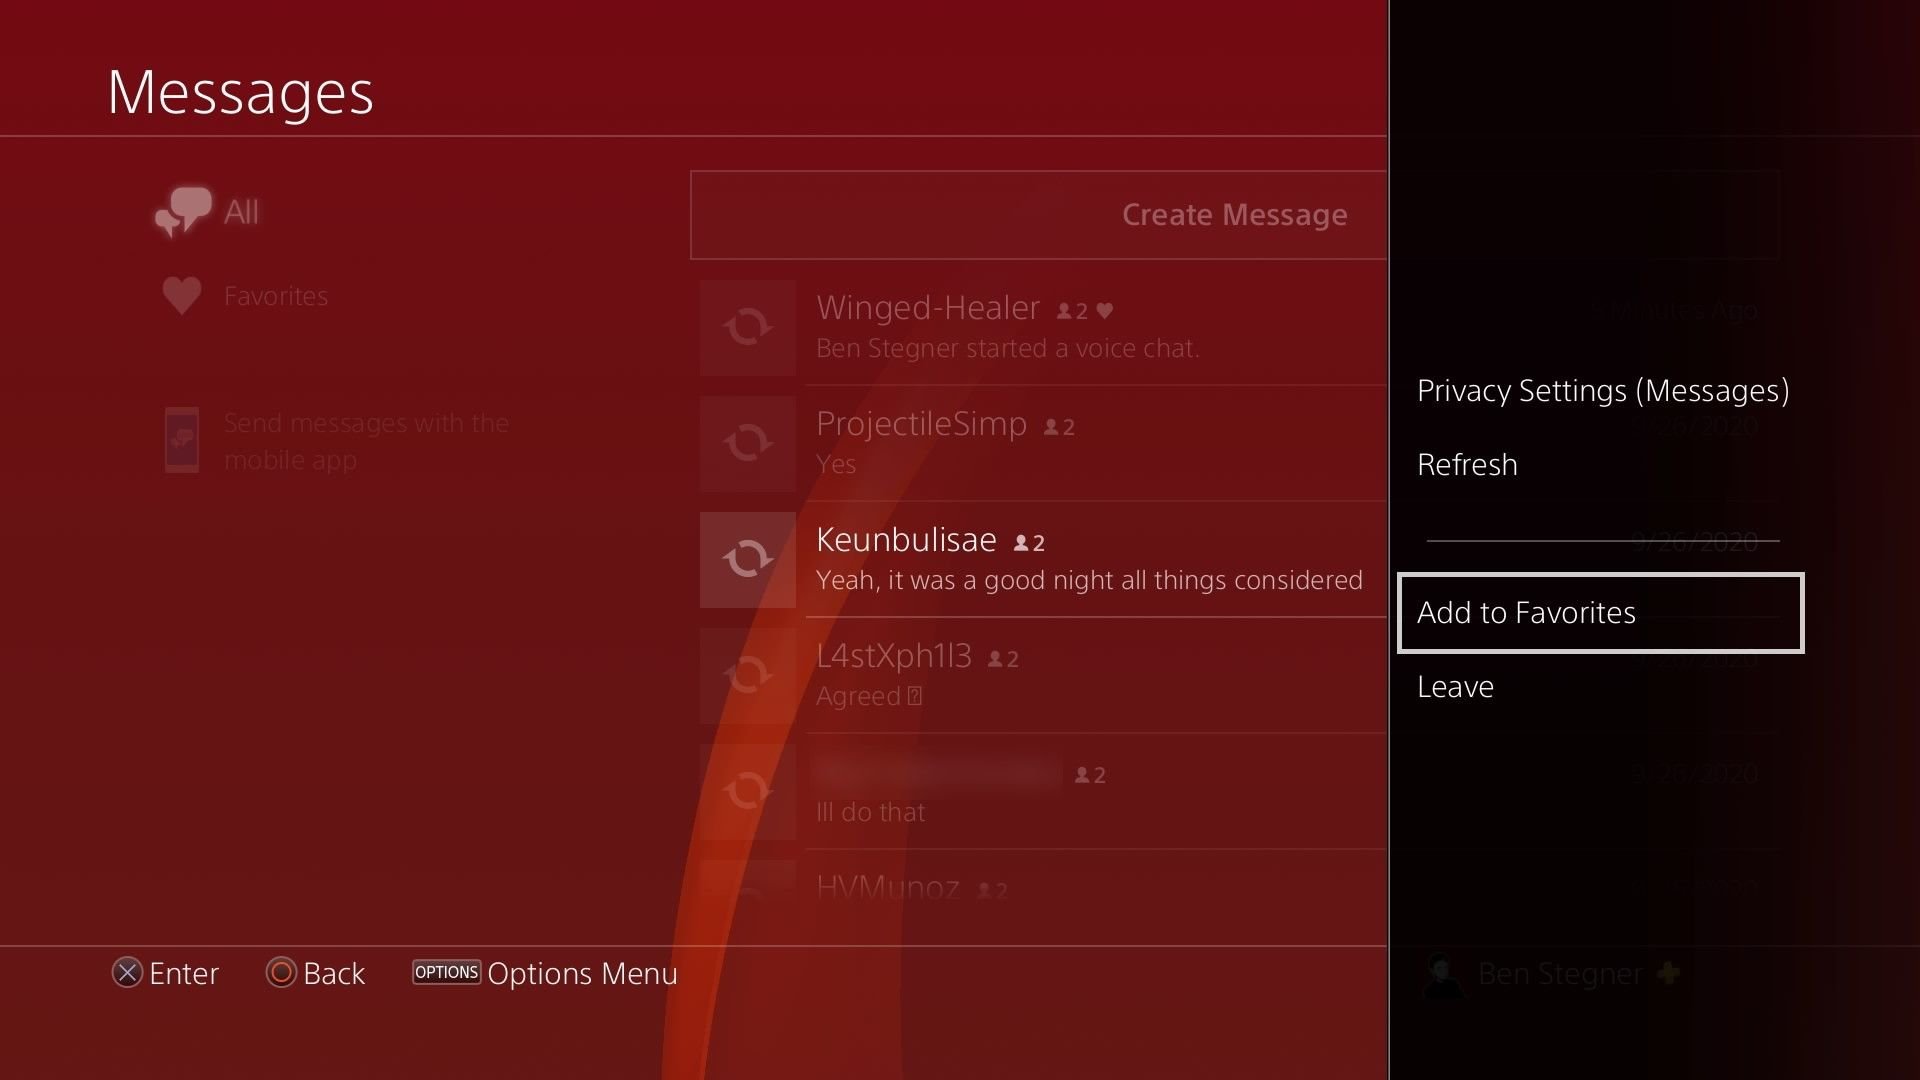Click the cross Enter button icon

[127, 972]
